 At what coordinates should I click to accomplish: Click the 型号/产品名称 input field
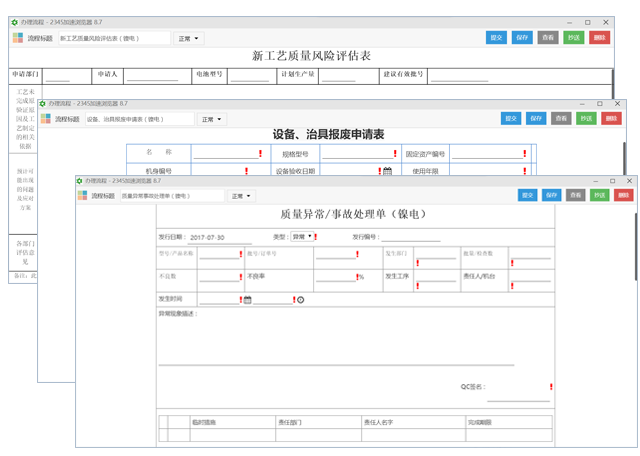[x=219, y=254]
